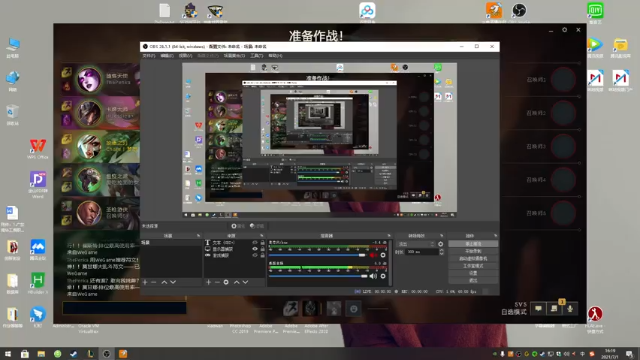Image resolution: width=640 pixels, height=360 pixels.
Task: Open Windows Start button on taskbar
Action: pyautogui.click(x=8, y=354)
